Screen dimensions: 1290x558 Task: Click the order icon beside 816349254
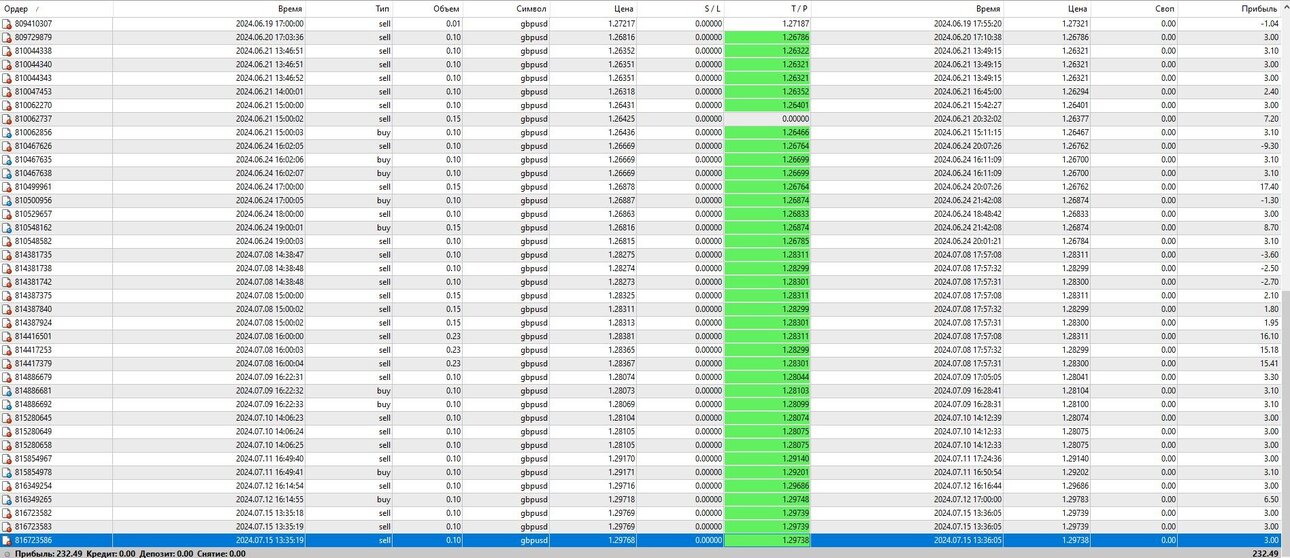coord(6,485)
